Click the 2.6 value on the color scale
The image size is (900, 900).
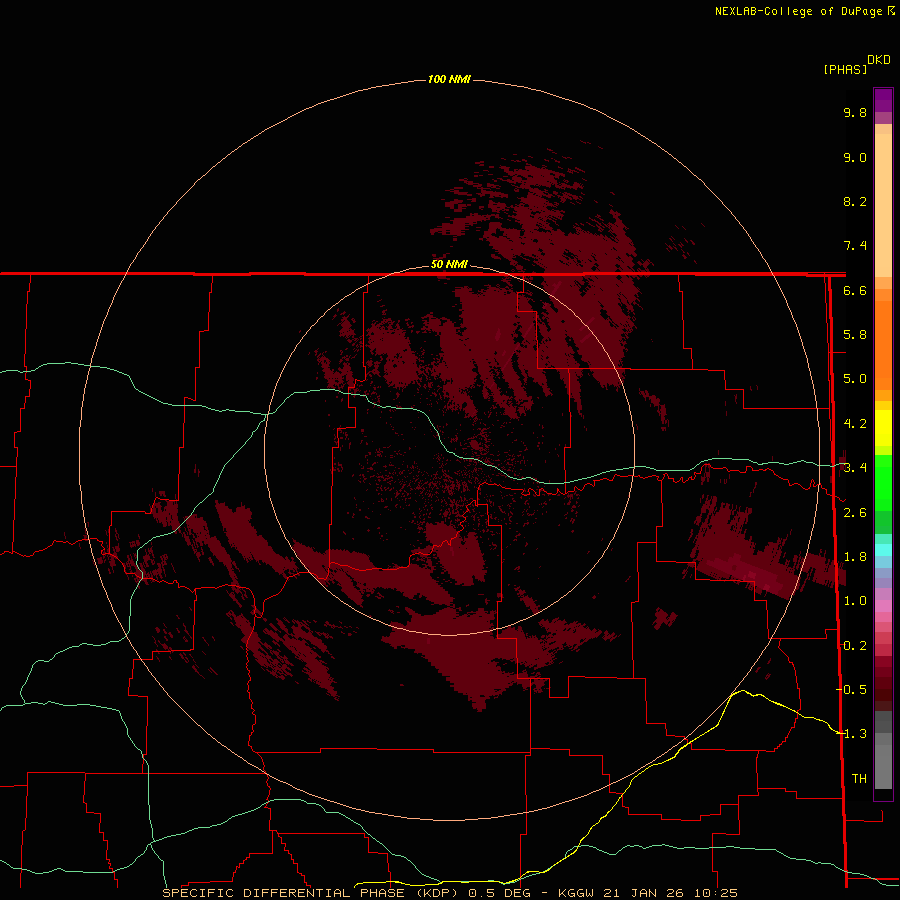coord(855,513)
